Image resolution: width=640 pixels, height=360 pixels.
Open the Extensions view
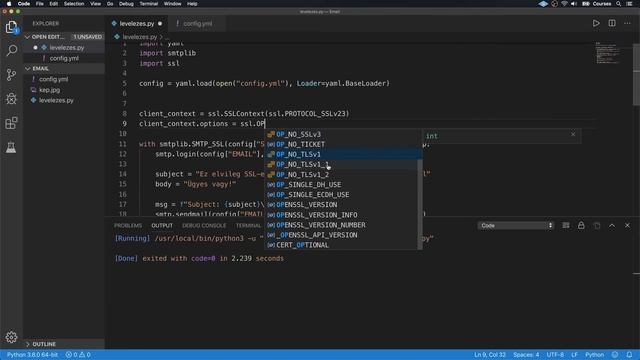coord(11,123)
